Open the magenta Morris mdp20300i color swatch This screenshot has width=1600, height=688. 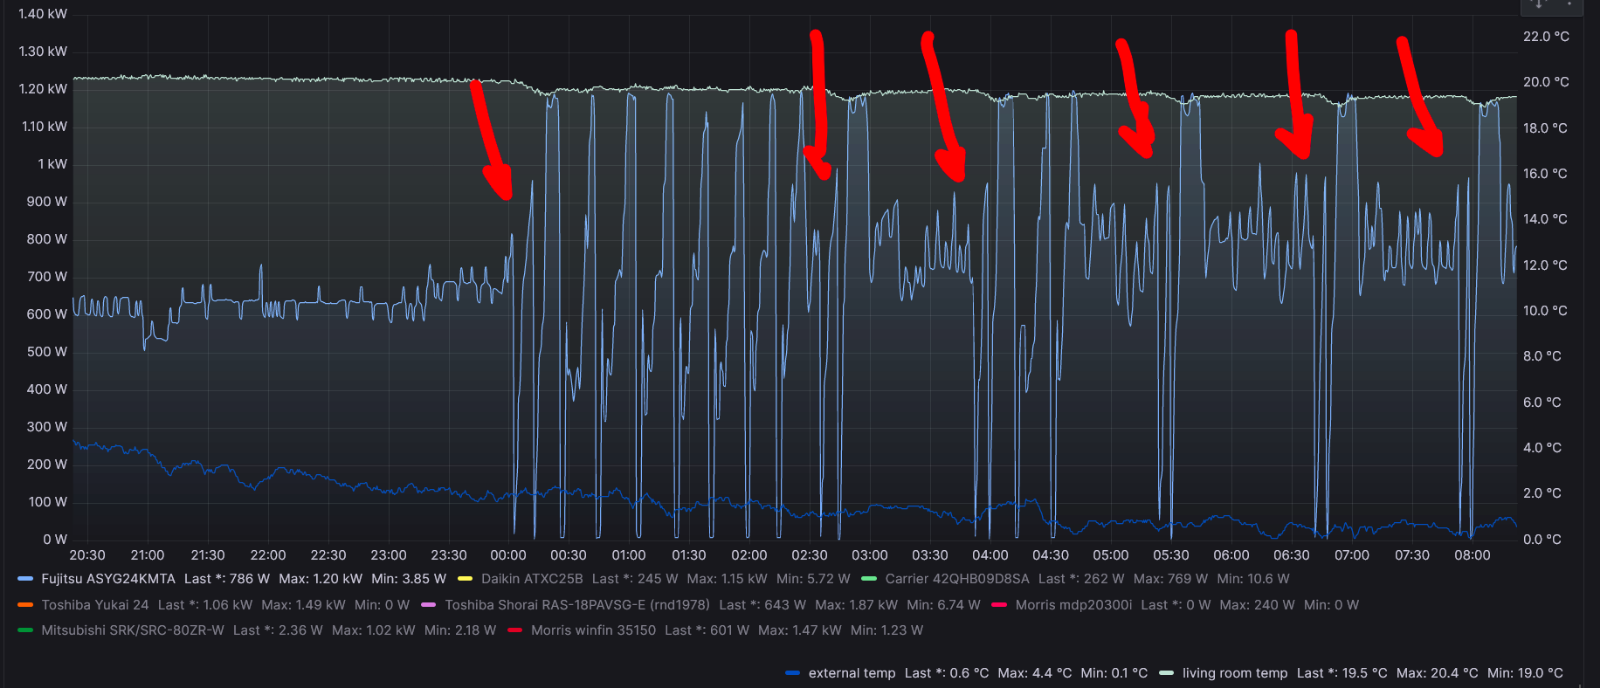999,605
